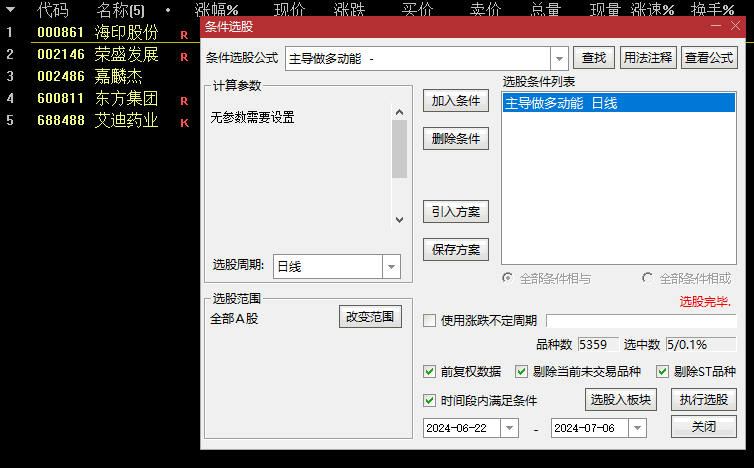This screenshot has width=754, height=468.
Task: Click up arrow of 计算参数 scrollbar
Action: coord(399,112)
